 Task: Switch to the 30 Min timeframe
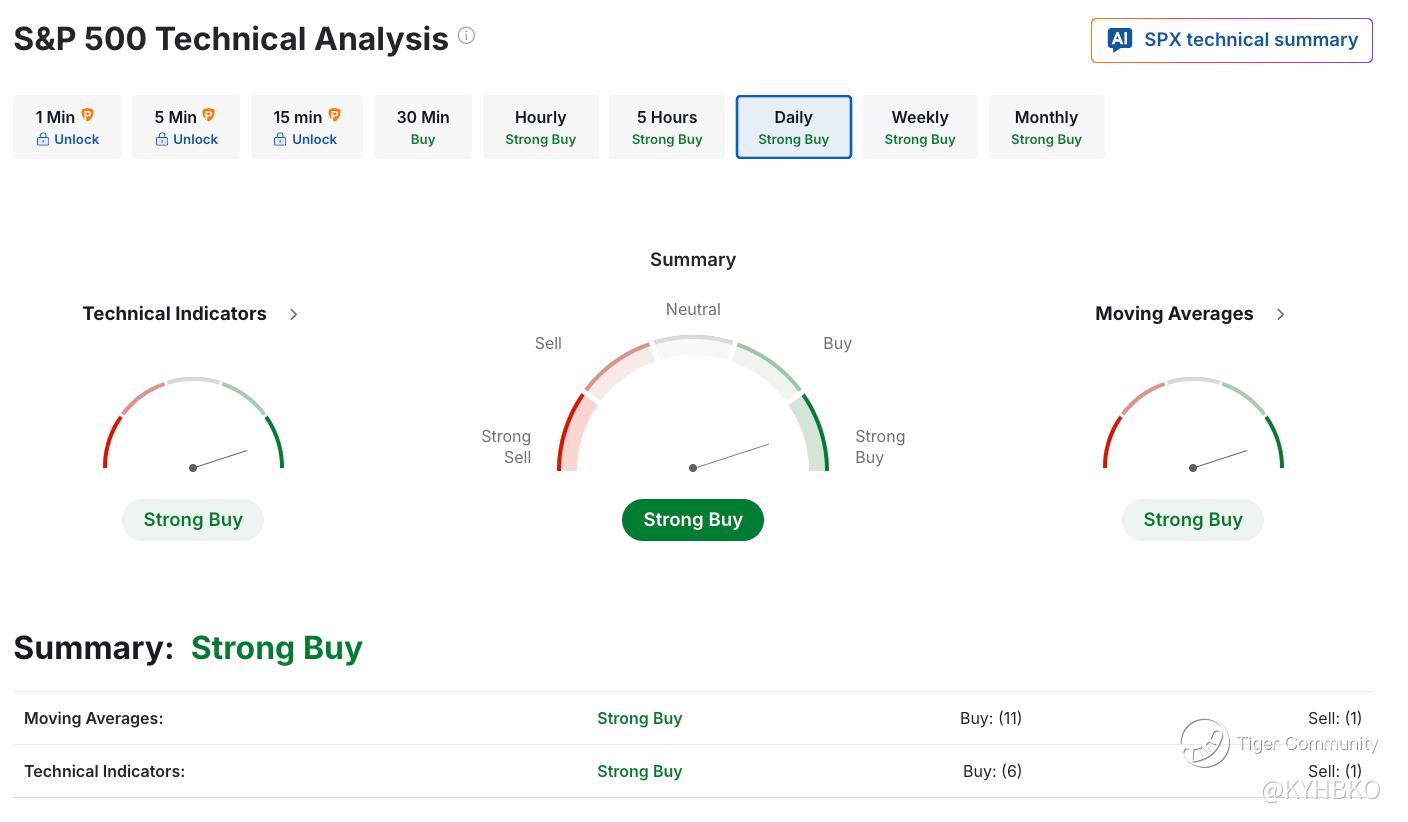(x=423, y=127)
